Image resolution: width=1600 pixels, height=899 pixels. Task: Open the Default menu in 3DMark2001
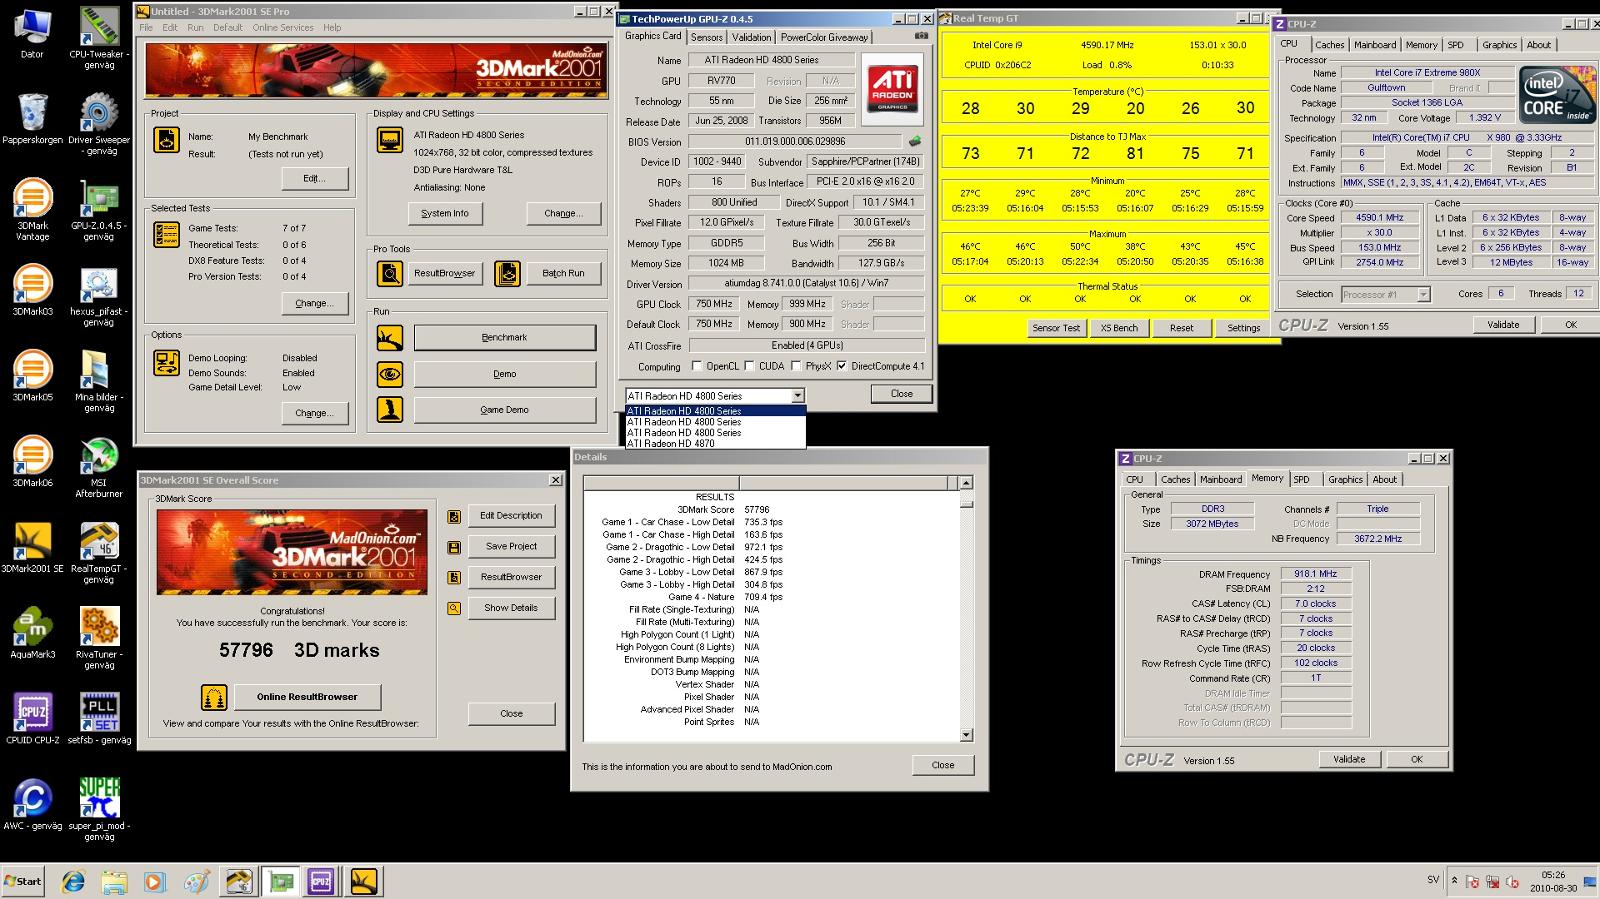(x=228, y=28)
